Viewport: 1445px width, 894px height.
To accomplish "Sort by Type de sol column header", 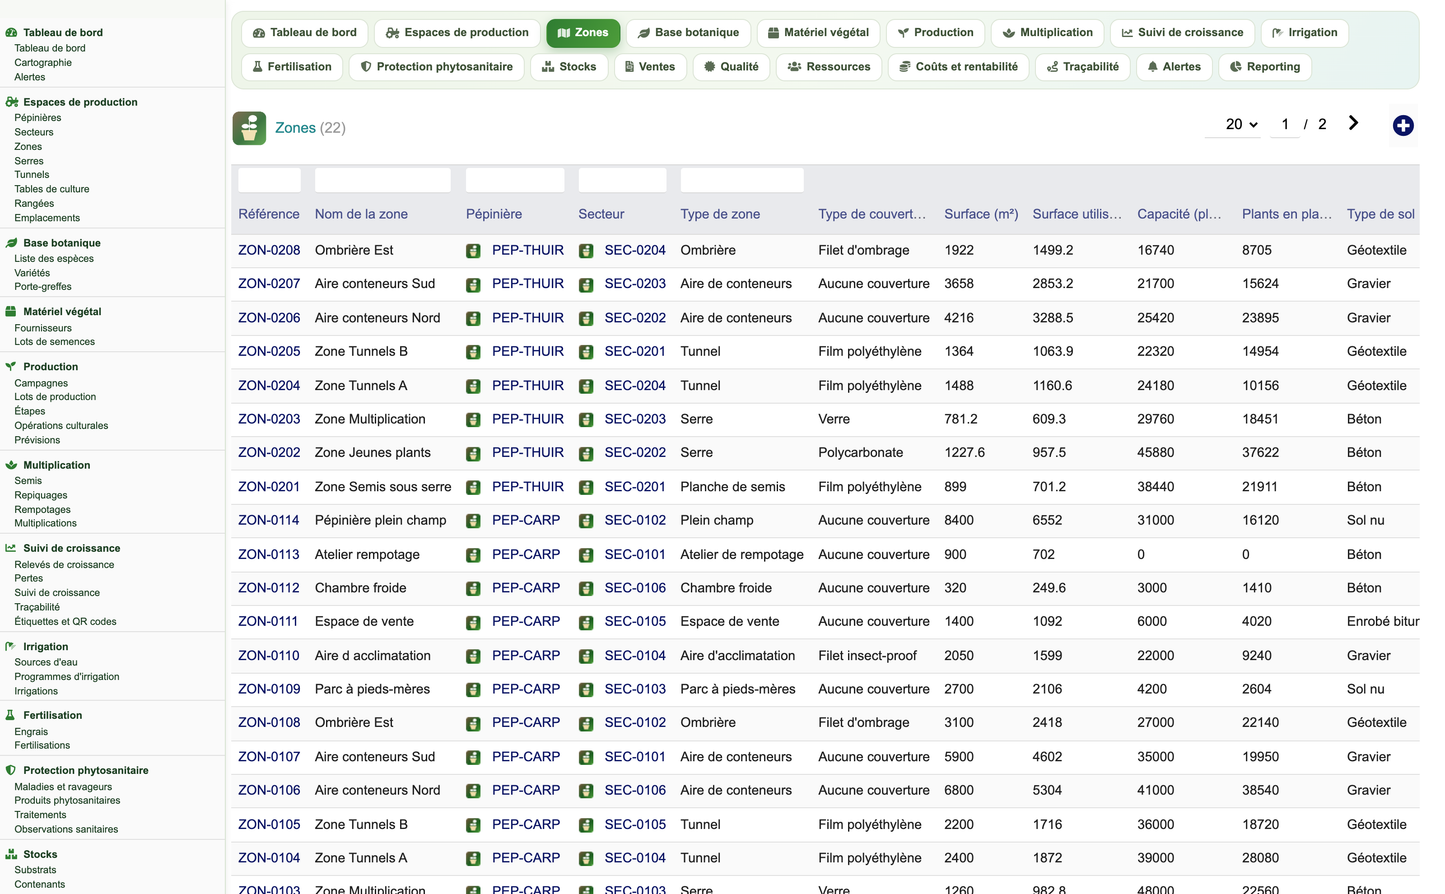I will [1381, 214].
